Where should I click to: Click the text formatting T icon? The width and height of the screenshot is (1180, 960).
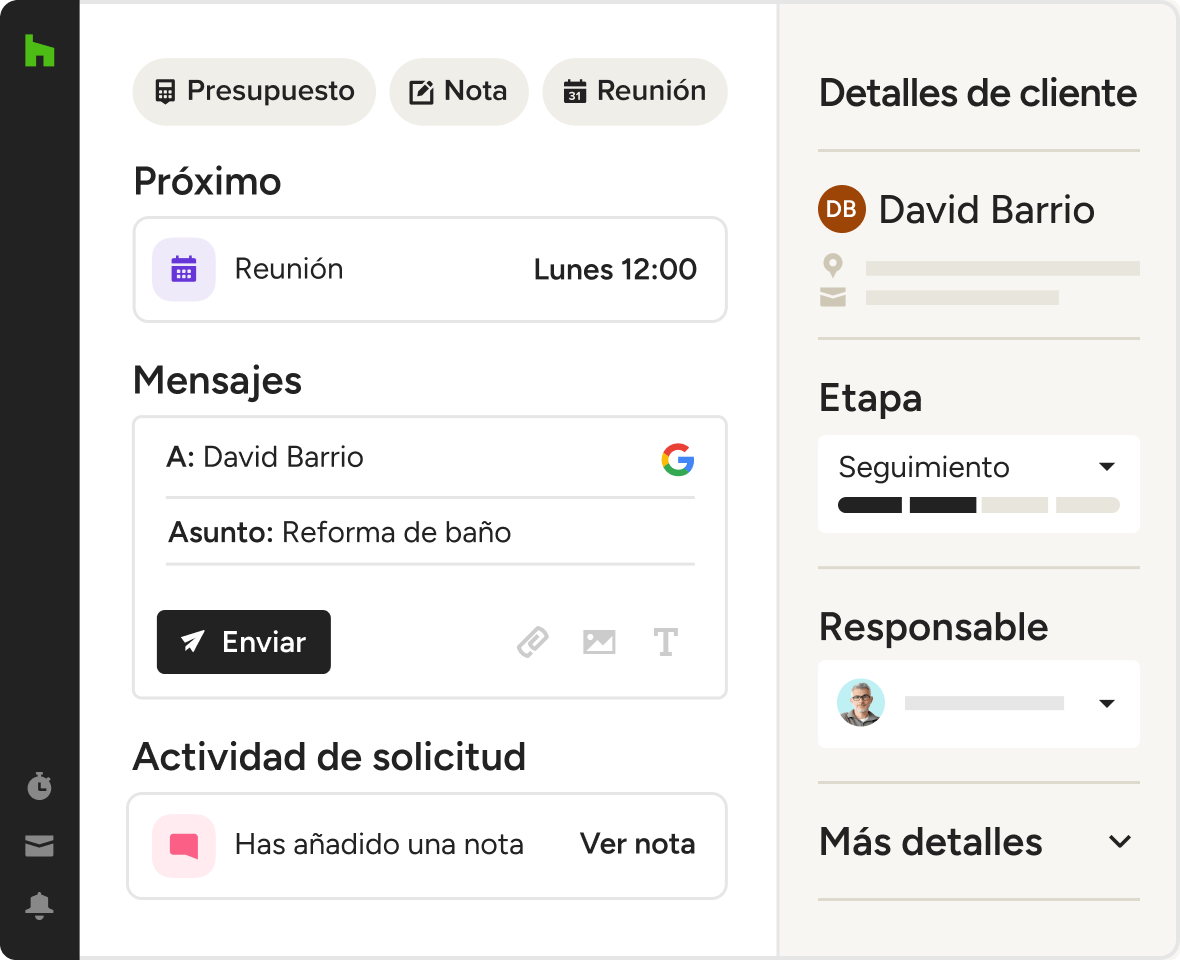665,642
